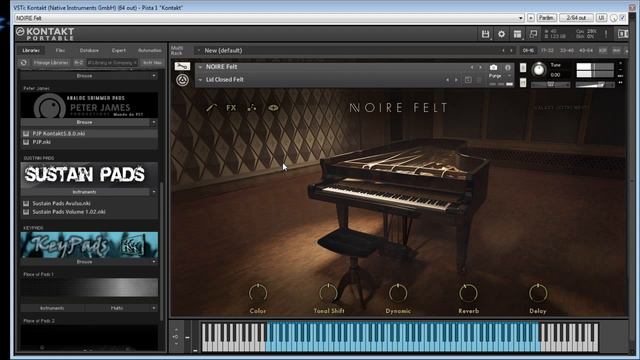The image size is (640, 360).
Task: Select next NOIRE Felt instrument arrow
Action: click(x=480, y=67)
